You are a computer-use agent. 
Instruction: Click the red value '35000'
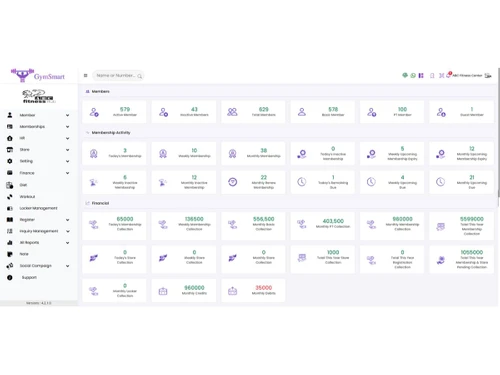[x=264, y=288]
